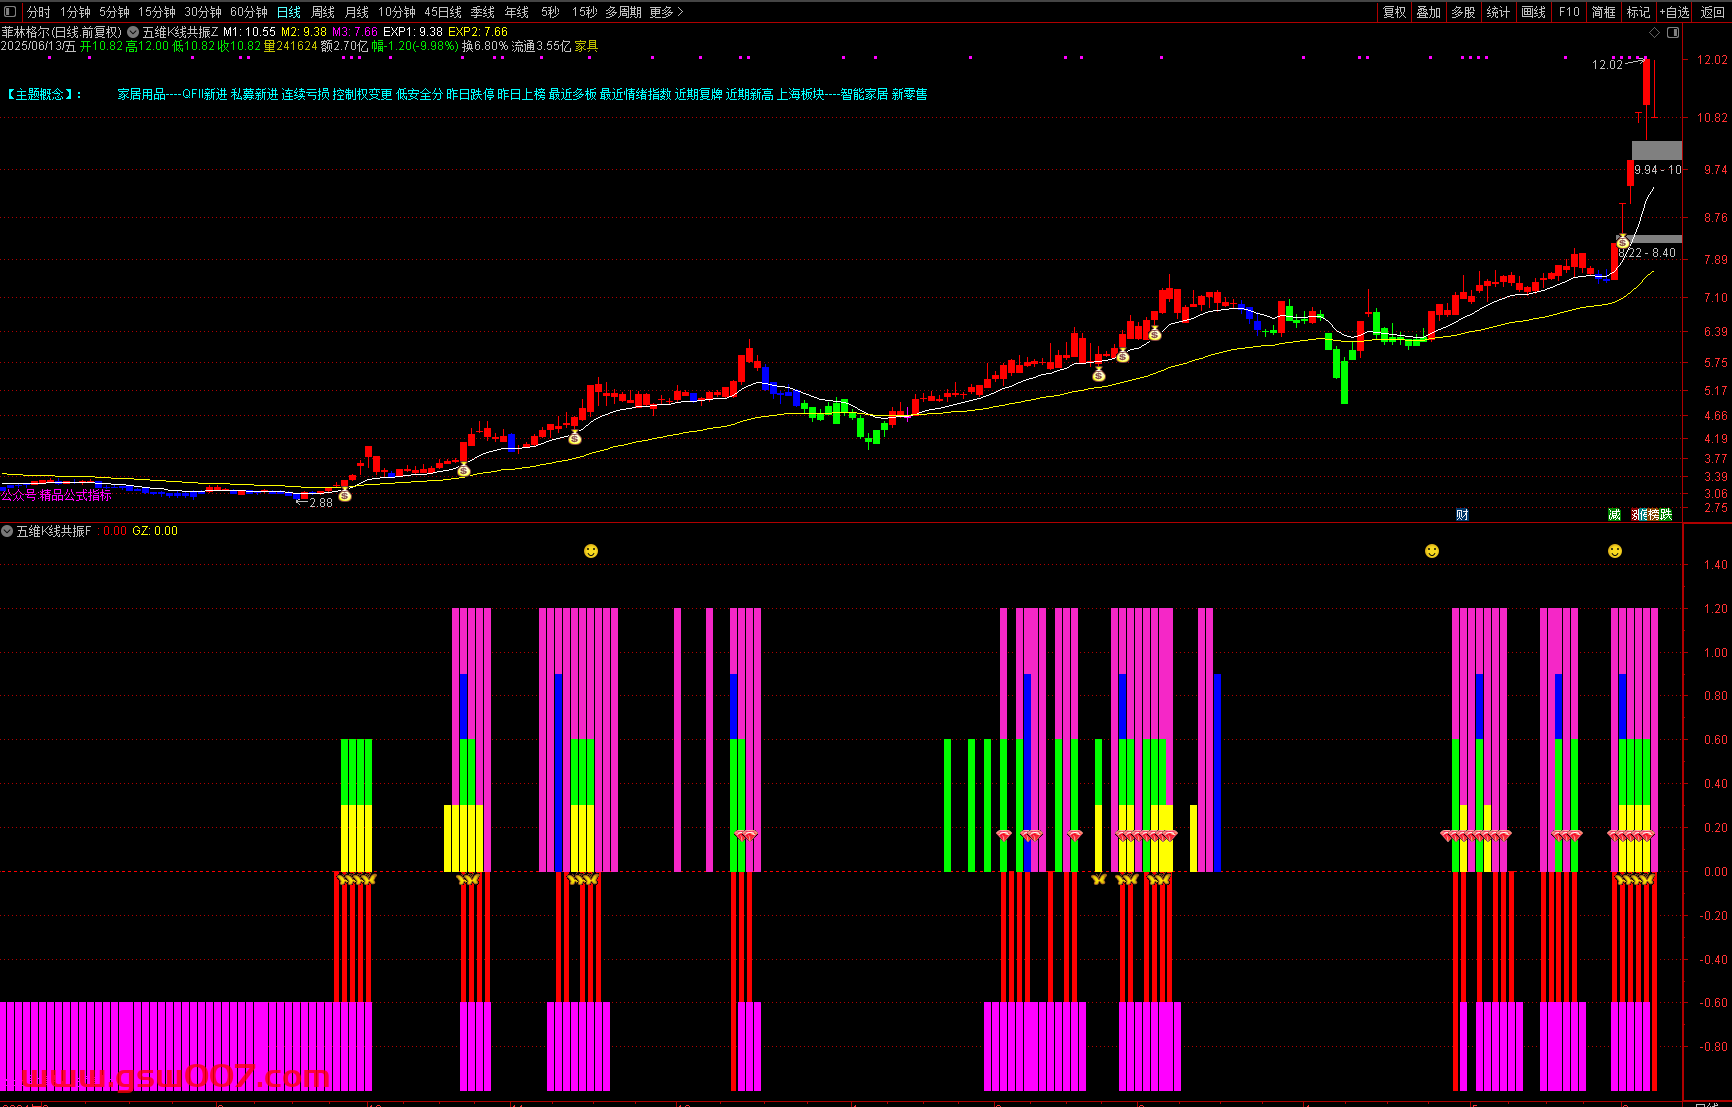Screen dimensions: 1732x1107
Task: Open the 更多 periods expander
Action: click(666, 12)
